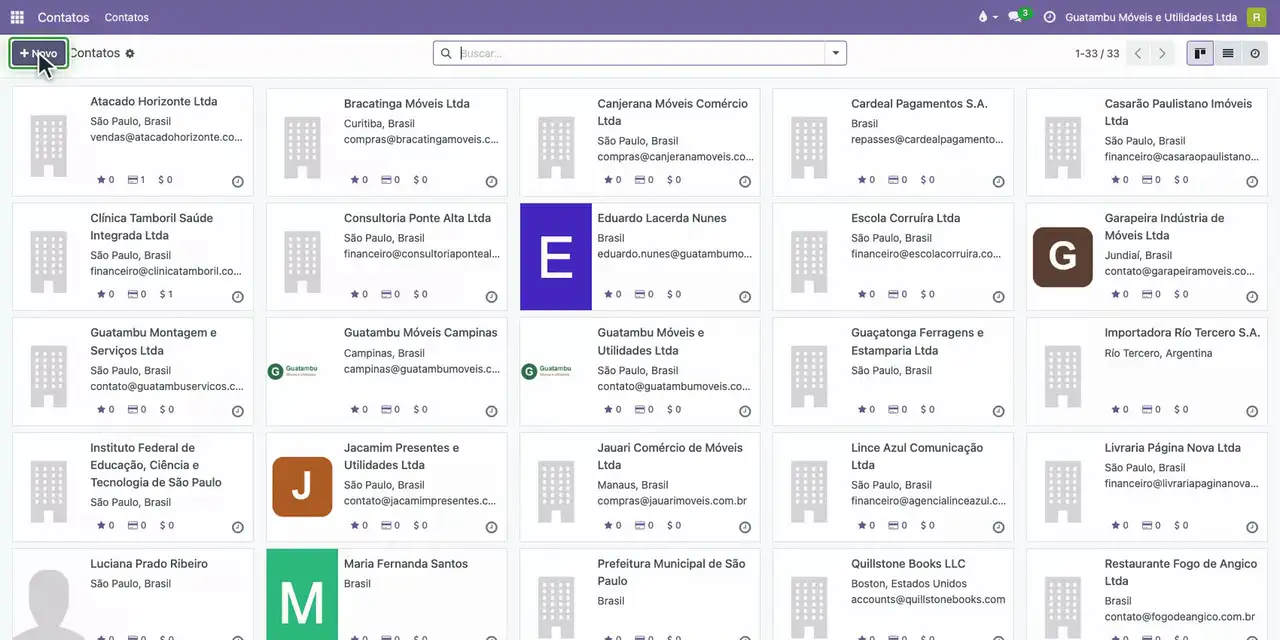Go to next page of contacts
Screen dimensions: 1280x640
point(1162,53)
